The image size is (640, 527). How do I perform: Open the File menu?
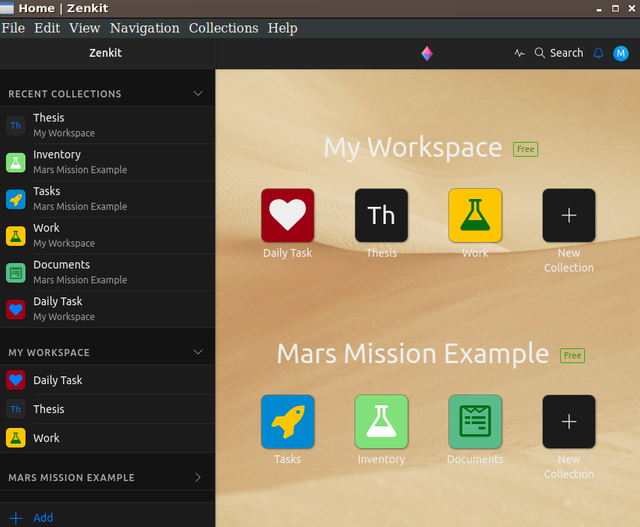[x=13, y=28]
